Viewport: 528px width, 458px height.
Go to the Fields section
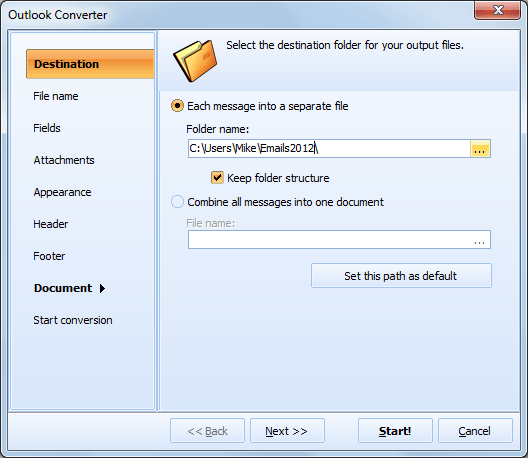coord(47,128)
